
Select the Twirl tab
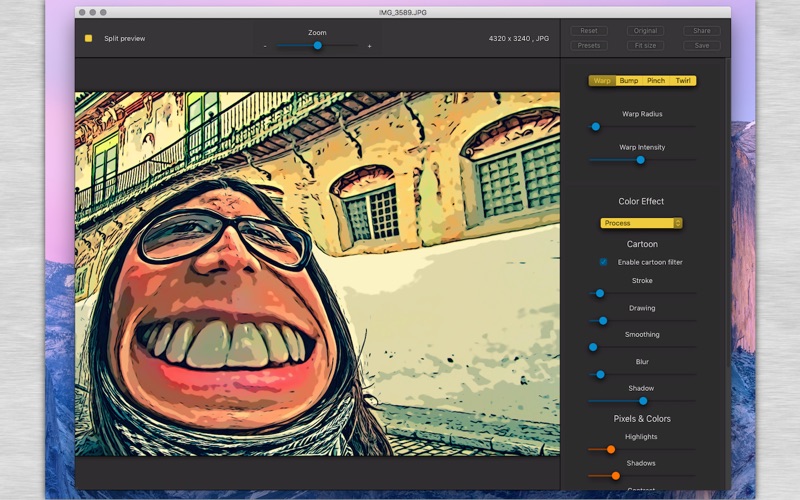tap(683, 81)
